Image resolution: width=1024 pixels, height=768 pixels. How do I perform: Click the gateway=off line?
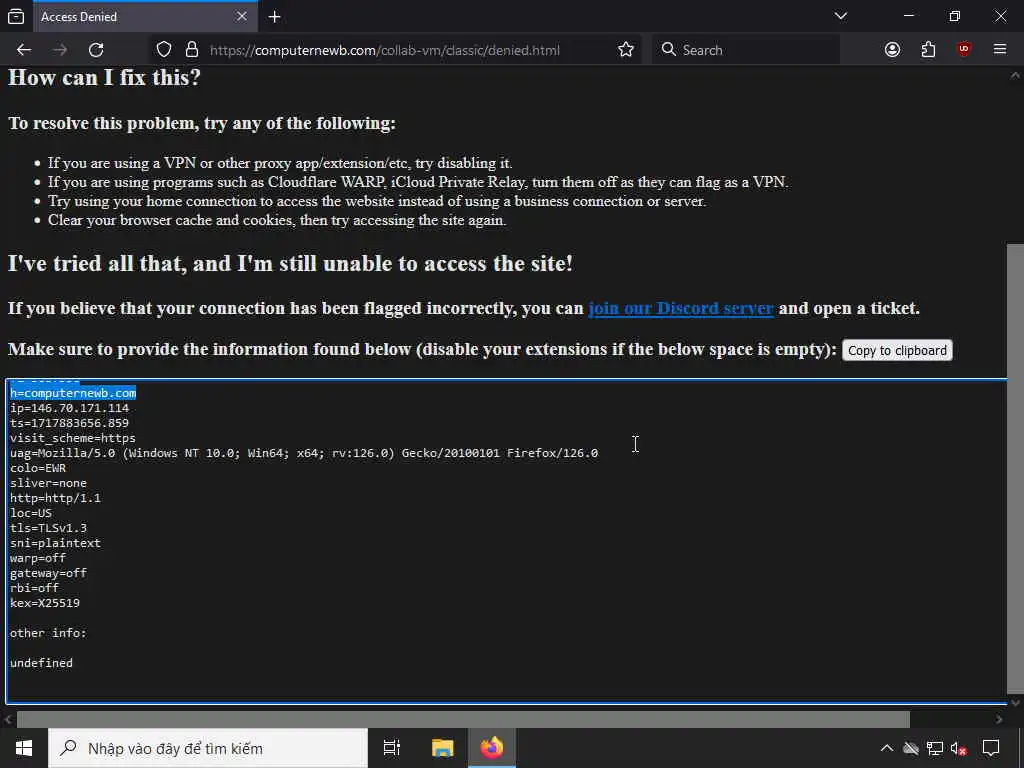(x=48, y=573)
